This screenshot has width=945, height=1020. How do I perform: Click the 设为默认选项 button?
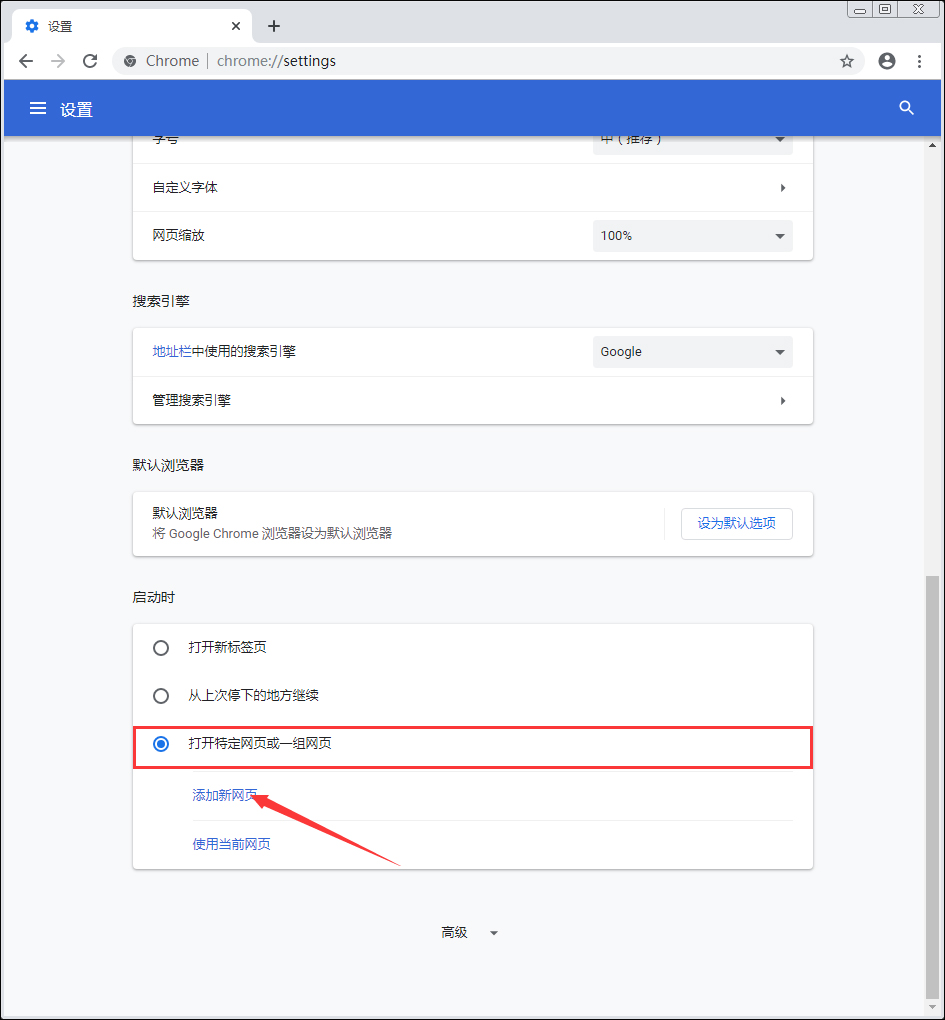tap(736, 523)
